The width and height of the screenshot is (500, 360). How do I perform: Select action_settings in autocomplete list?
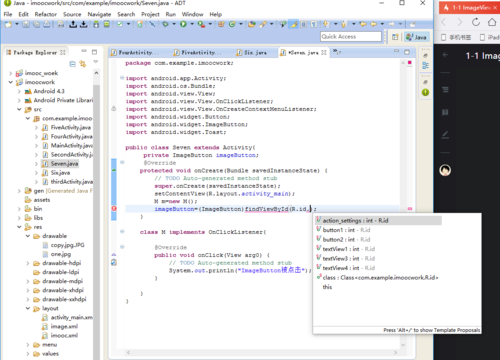point(378,220)
